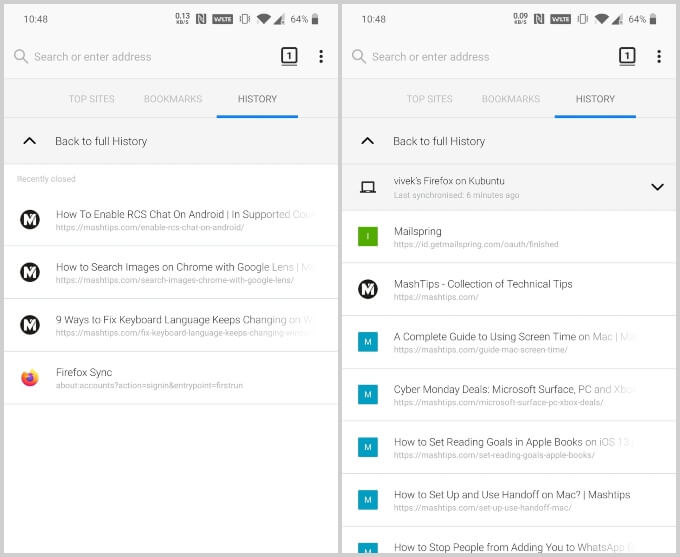Tap VoLTE icon in right status bar
The image size is (680, 557).
coord(560,19)
